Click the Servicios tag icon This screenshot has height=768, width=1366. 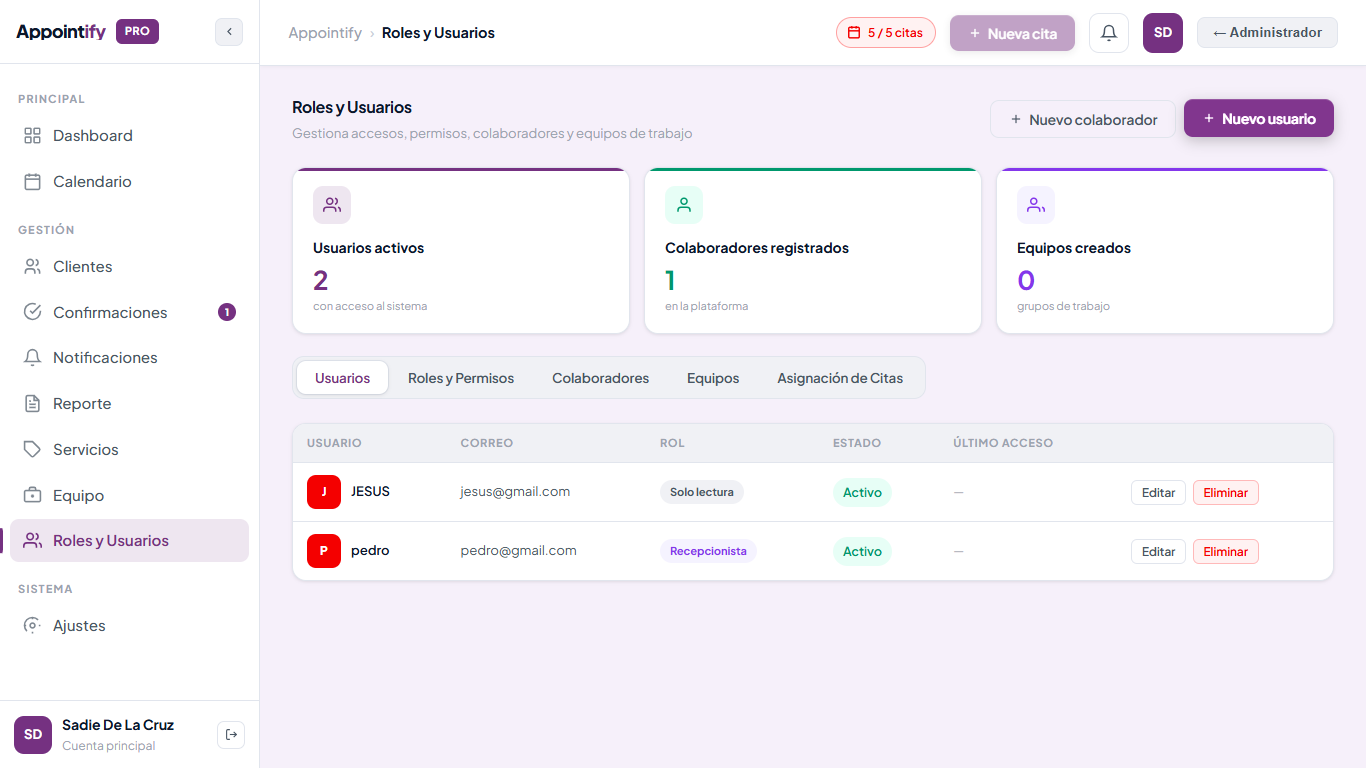[x=33, y=449]
